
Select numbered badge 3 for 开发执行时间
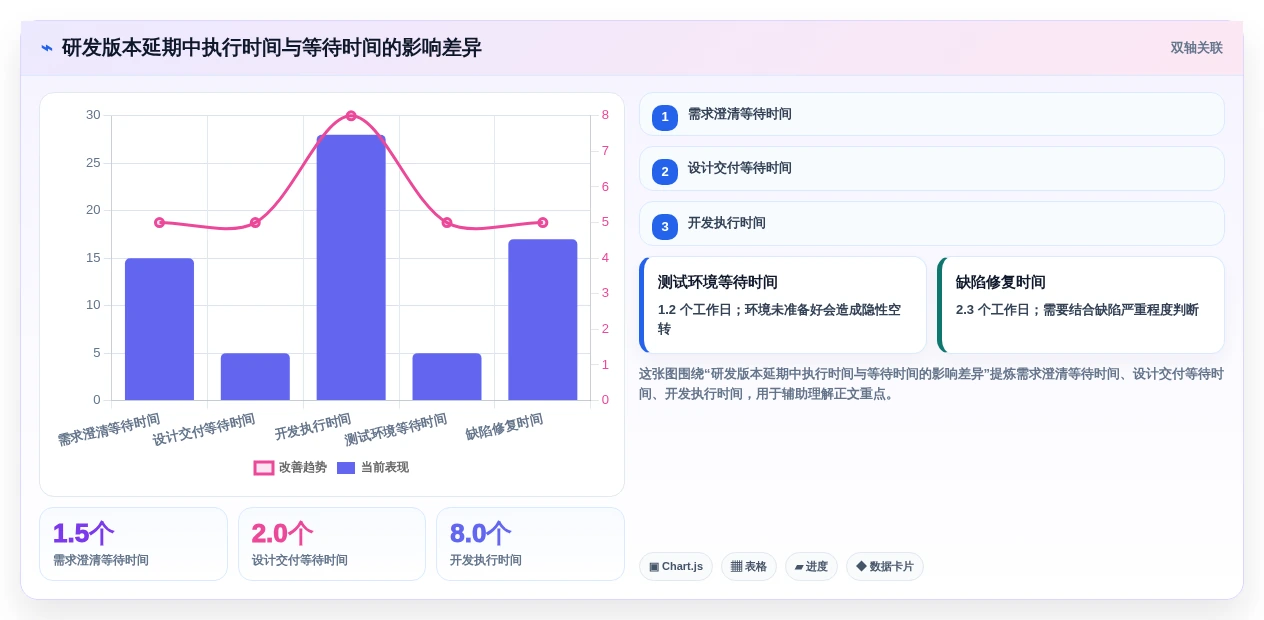[x=665, y=227]
